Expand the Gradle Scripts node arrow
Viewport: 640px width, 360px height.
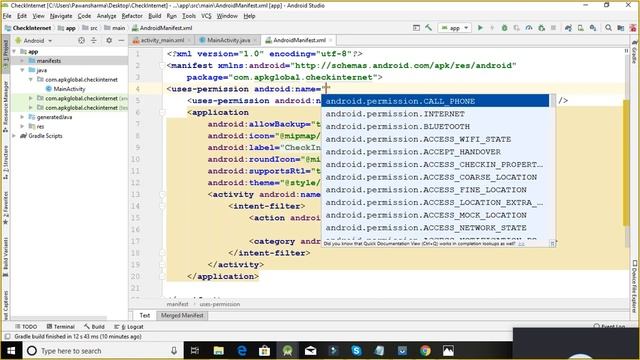pos(15,136)
